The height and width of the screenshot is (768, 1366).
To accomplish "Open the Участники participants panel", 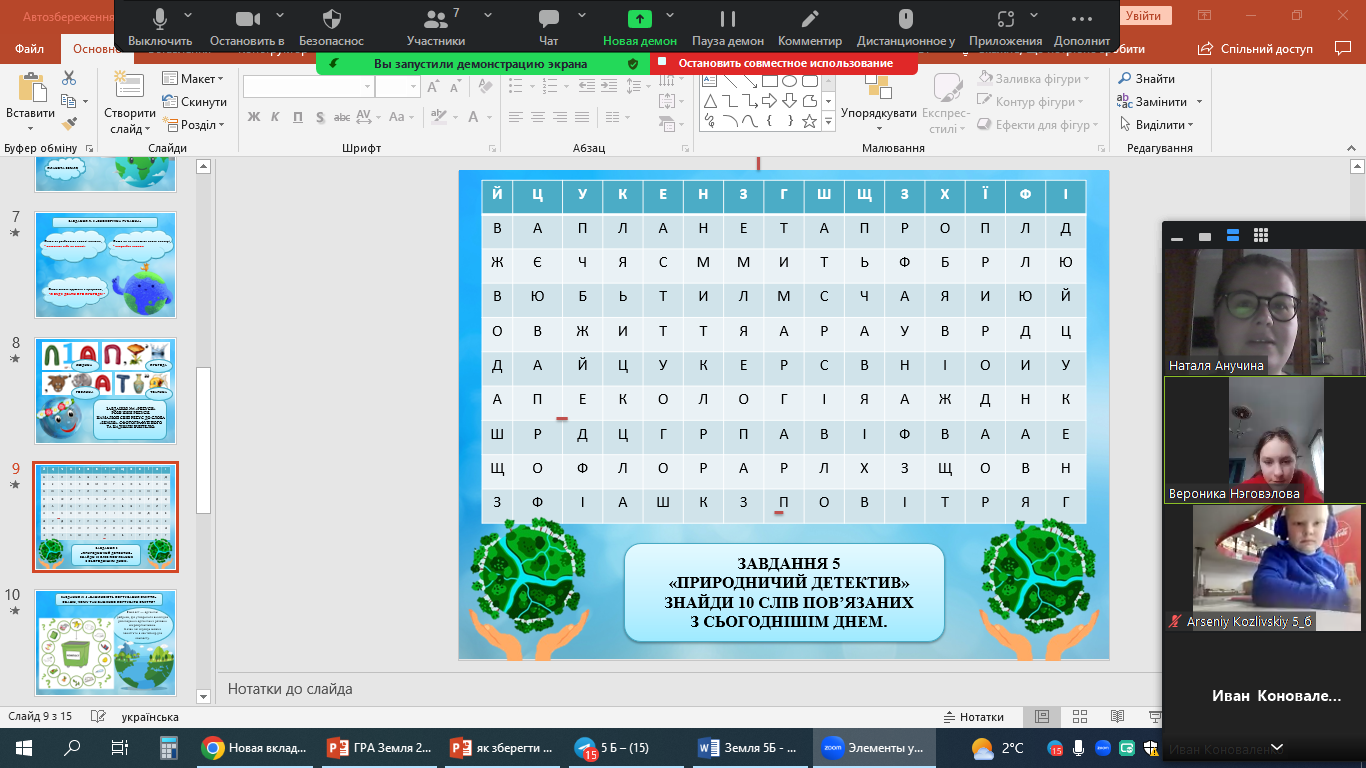I will (436, 25).
